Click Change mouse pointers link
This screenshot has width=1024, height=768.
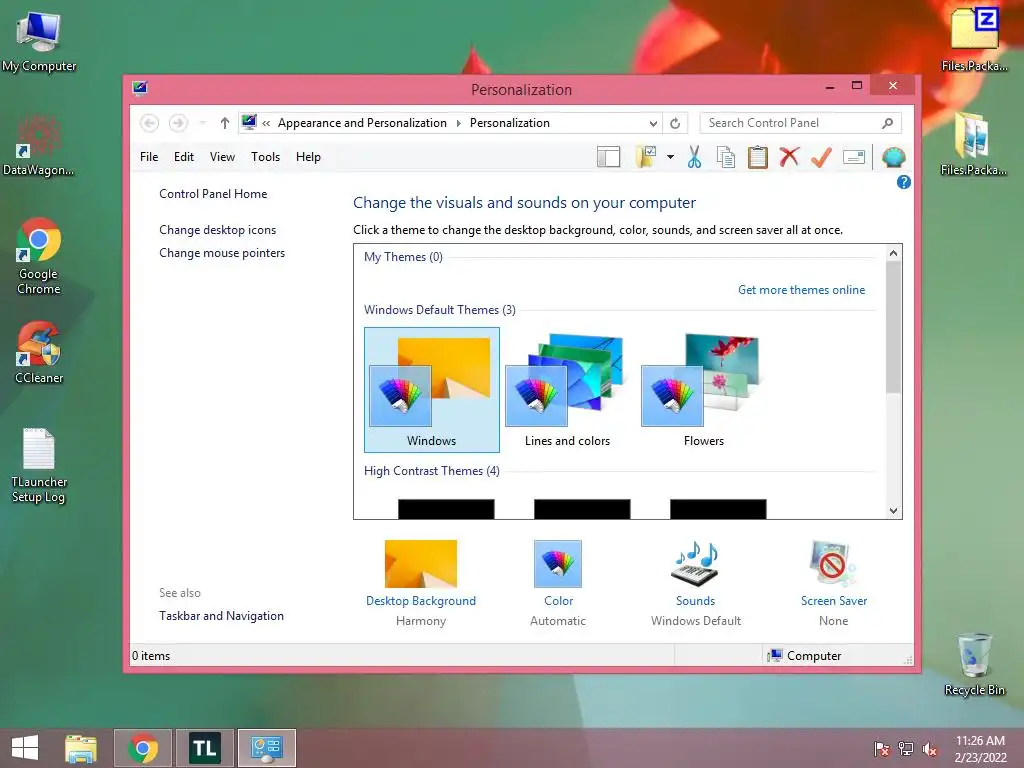point(222,253)
